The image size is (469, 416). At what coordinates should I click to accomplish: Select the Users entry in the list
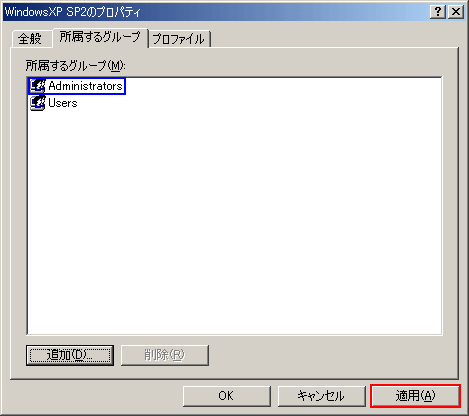(x=54, y=103)
